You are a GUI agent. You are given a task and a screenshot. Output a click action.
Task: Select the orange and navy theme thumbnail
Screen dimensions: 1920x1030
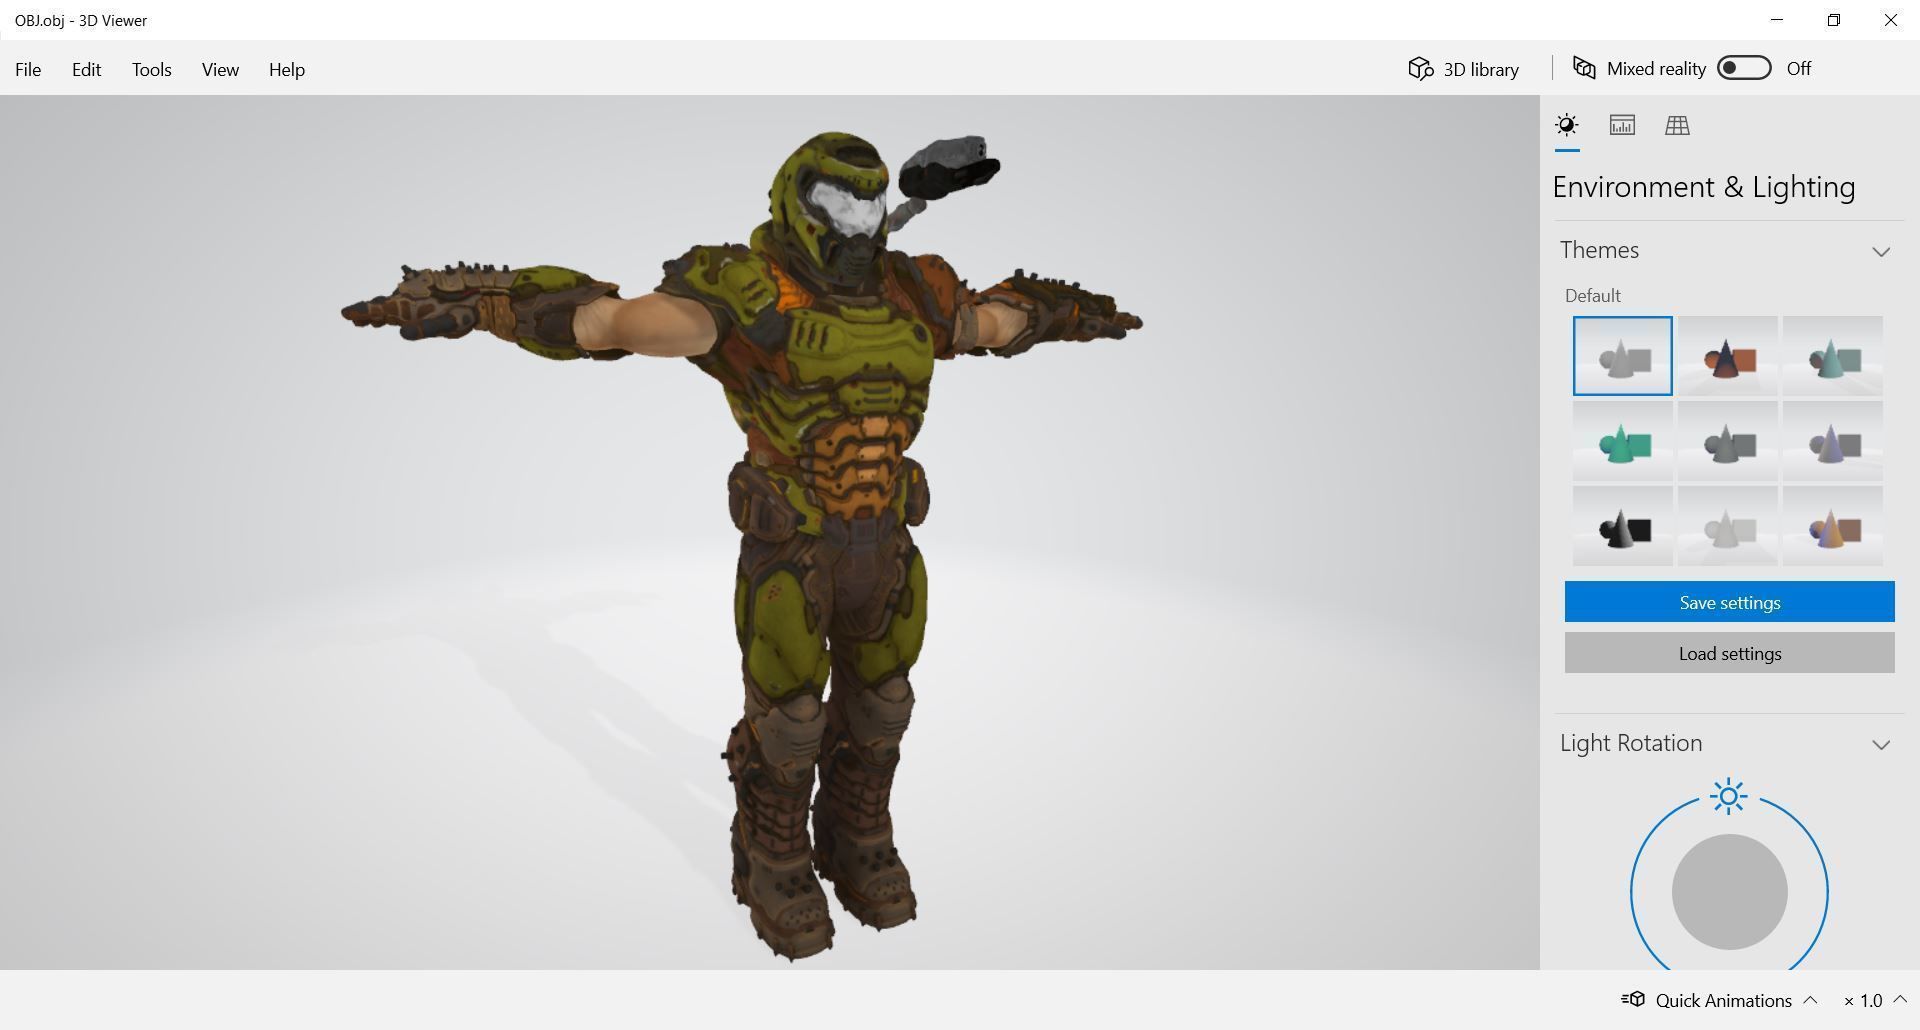point(1727,356)
